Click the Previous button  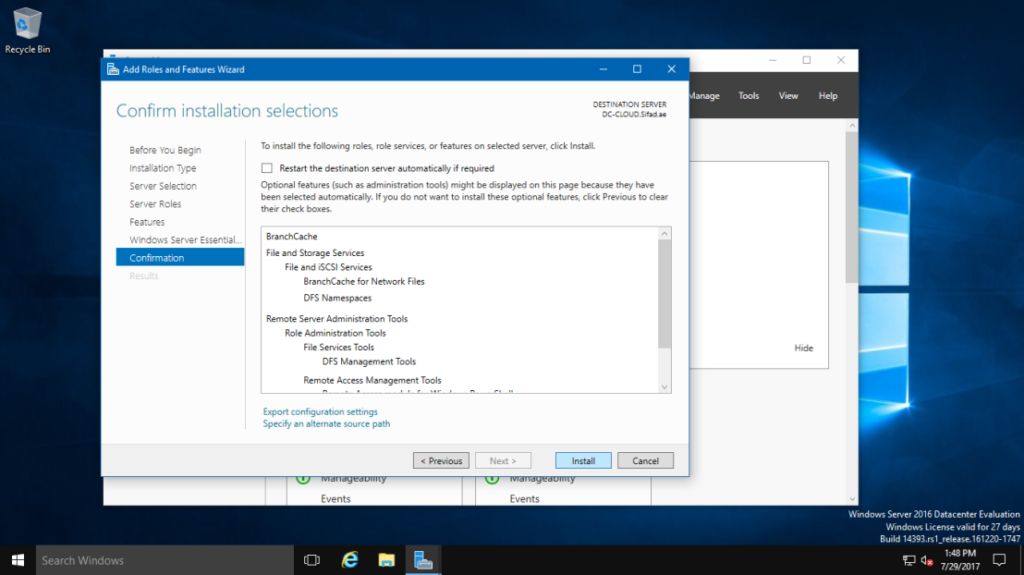(441, 461)
